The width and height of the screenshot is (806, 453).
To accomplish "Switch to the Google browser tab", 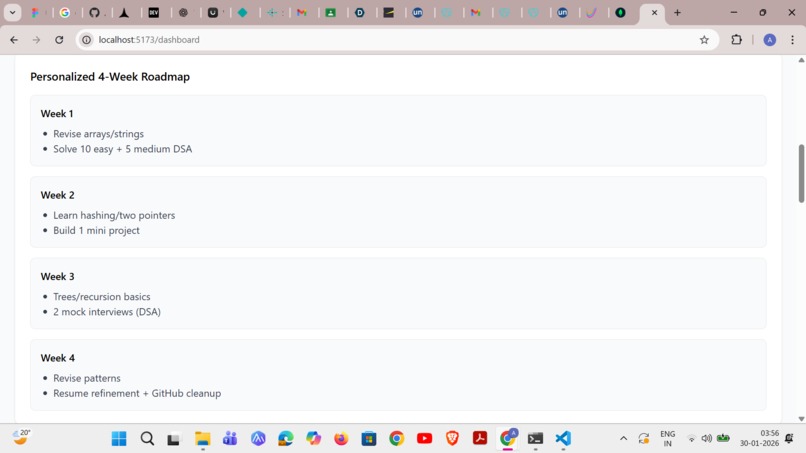I will pyautogui.click(x=65, y=13).
